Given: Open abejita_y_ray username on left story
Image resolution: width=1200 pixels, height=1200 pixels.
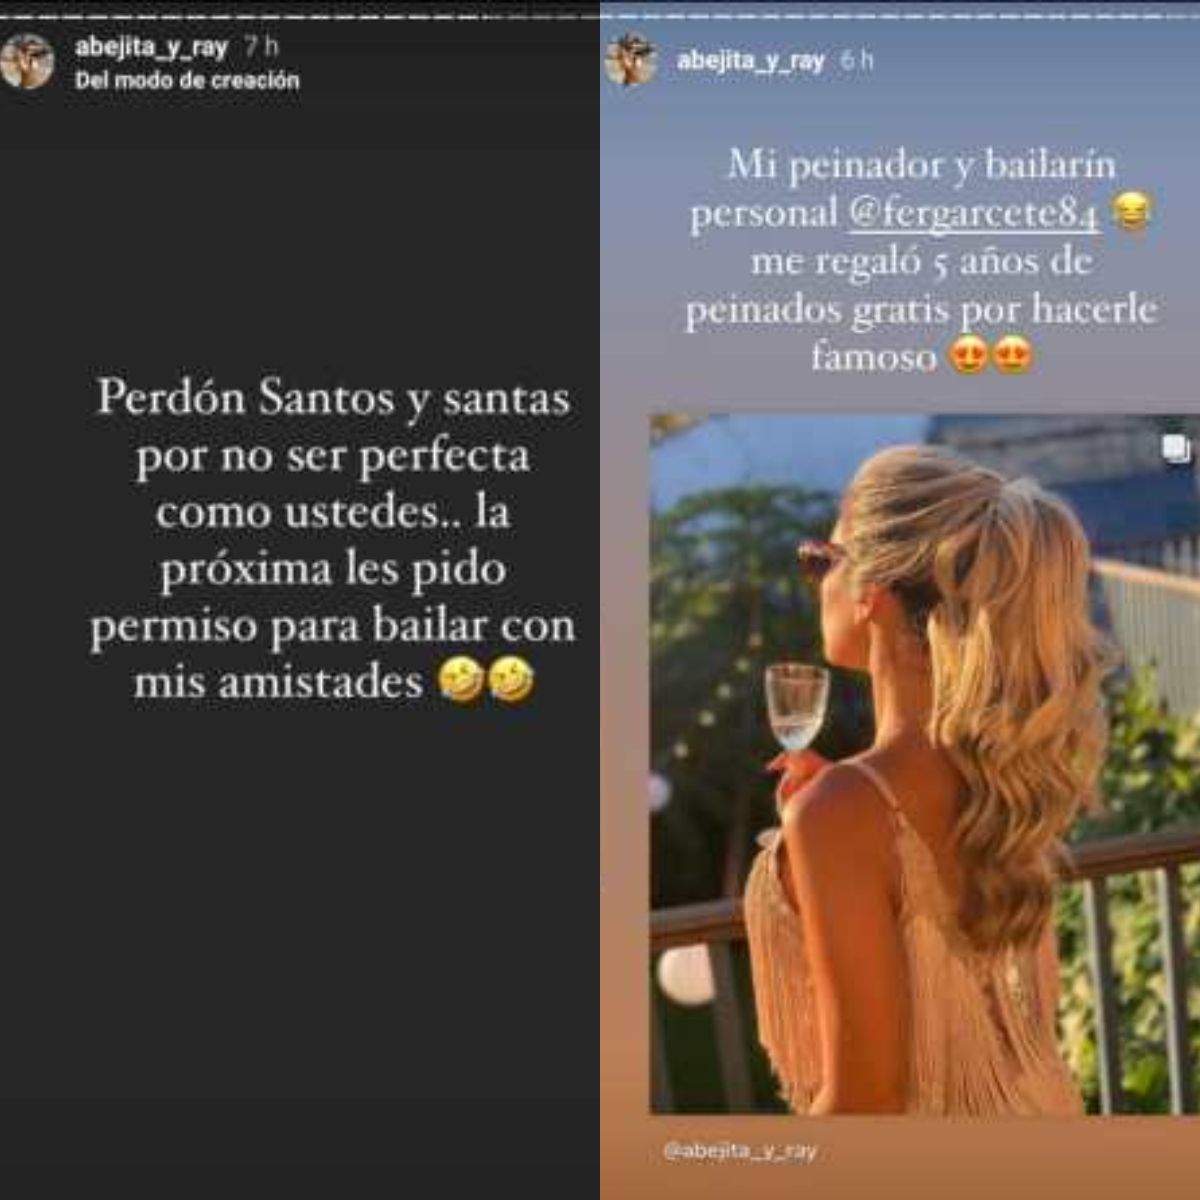Looking at the screenshot, I should pyautogui.click(x=151, y=47).
